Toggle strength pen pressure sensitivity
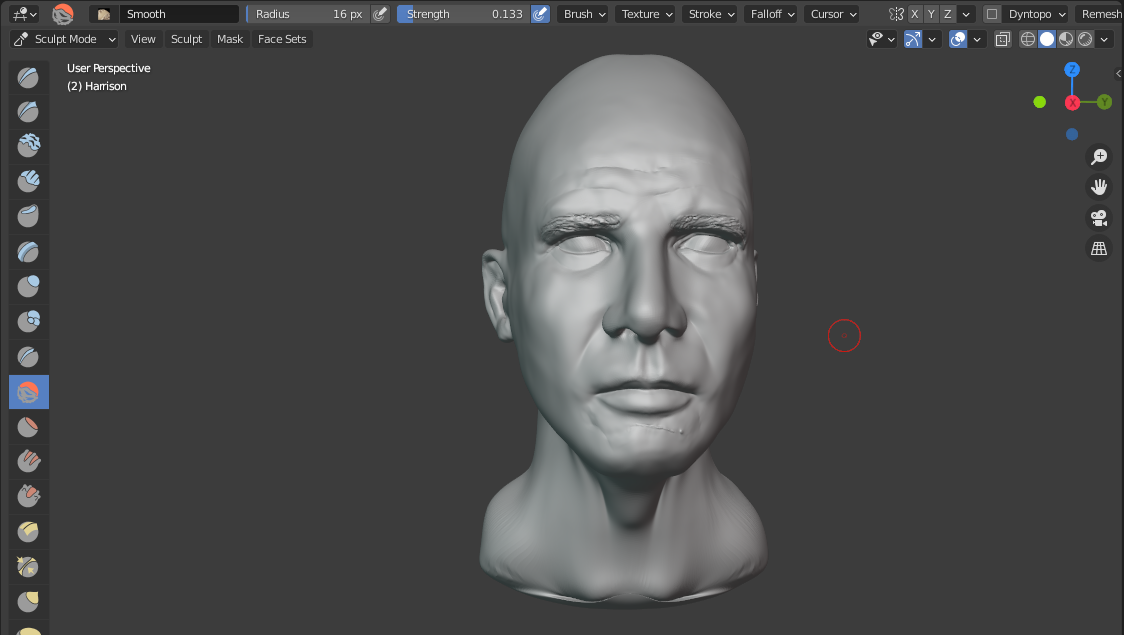This screenshot has width=1124, height=635. (540, 14)
